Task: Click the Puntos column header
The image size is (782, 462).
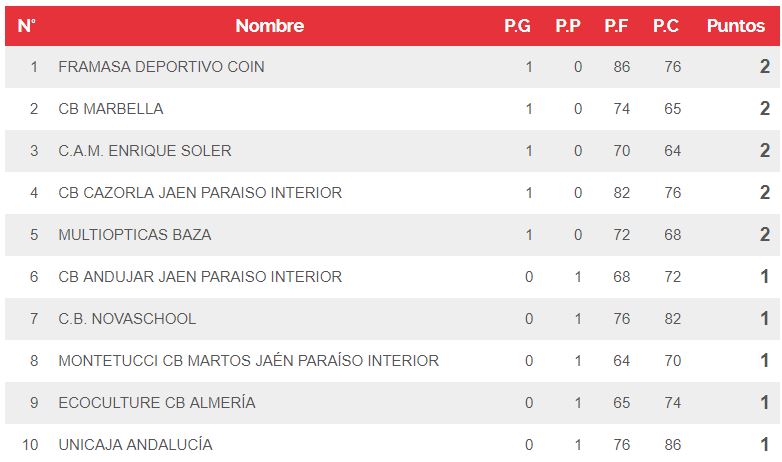Action: click(735, 26)
